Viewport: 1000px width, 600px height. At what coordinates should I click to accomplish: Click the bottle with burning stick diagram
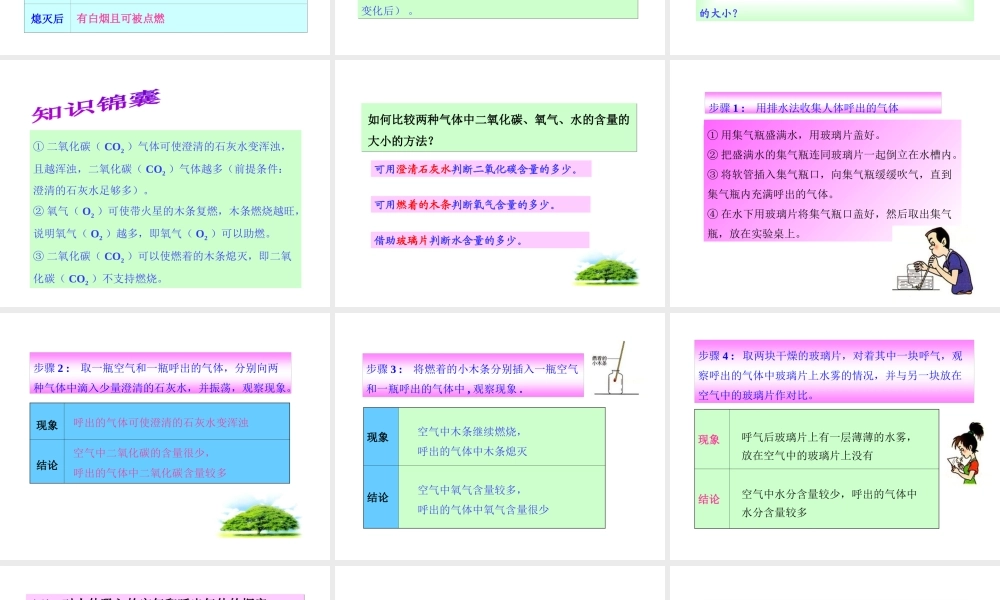tap(615, 369)
